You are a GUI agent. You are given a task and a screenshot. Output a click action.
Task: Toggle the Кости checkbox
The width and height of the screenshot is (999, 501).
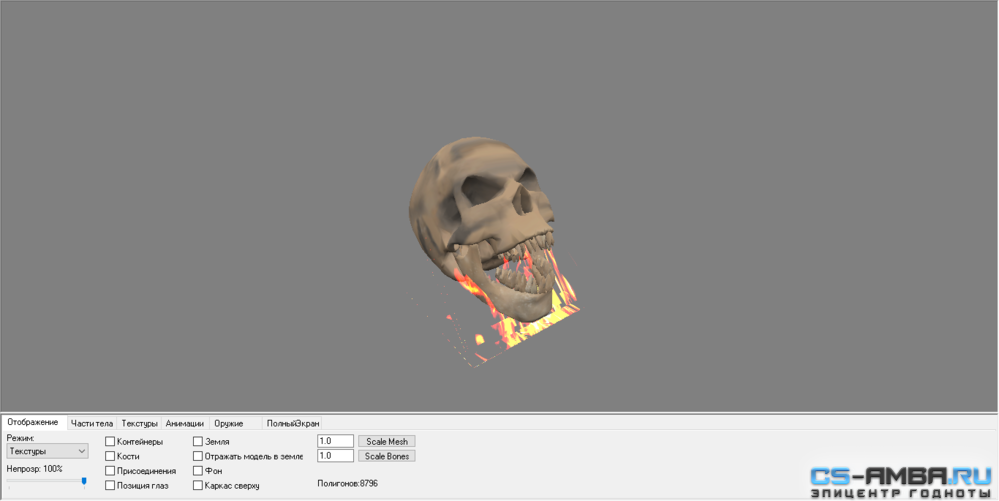[110, 456]
